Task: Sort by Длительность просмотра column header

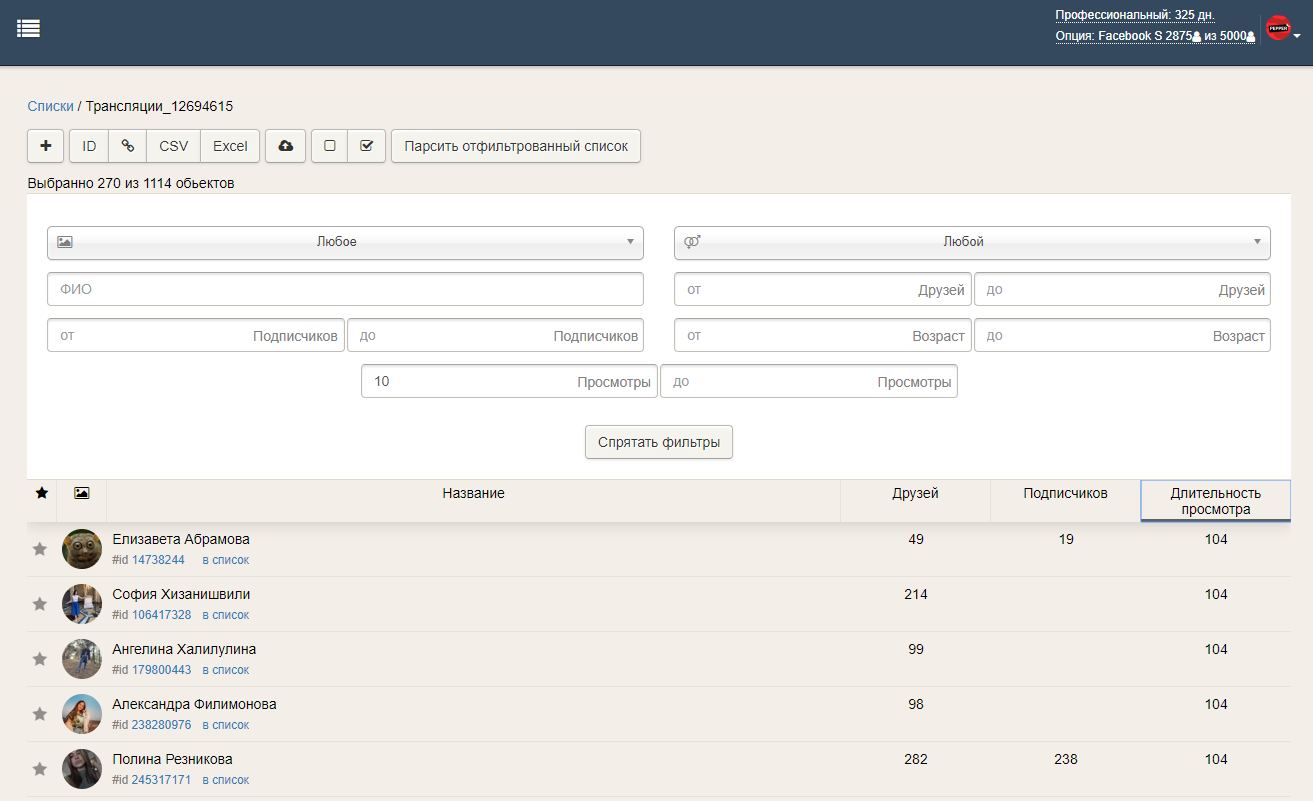Action: point(1215,501)
